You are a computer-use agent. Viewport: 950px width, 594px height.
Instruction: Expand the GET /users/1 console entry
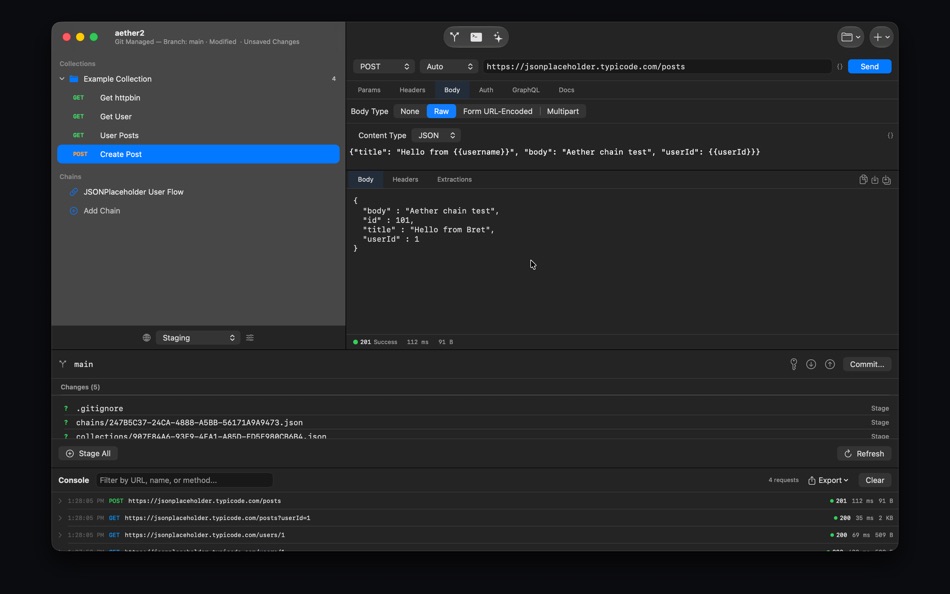click(60, 535)
